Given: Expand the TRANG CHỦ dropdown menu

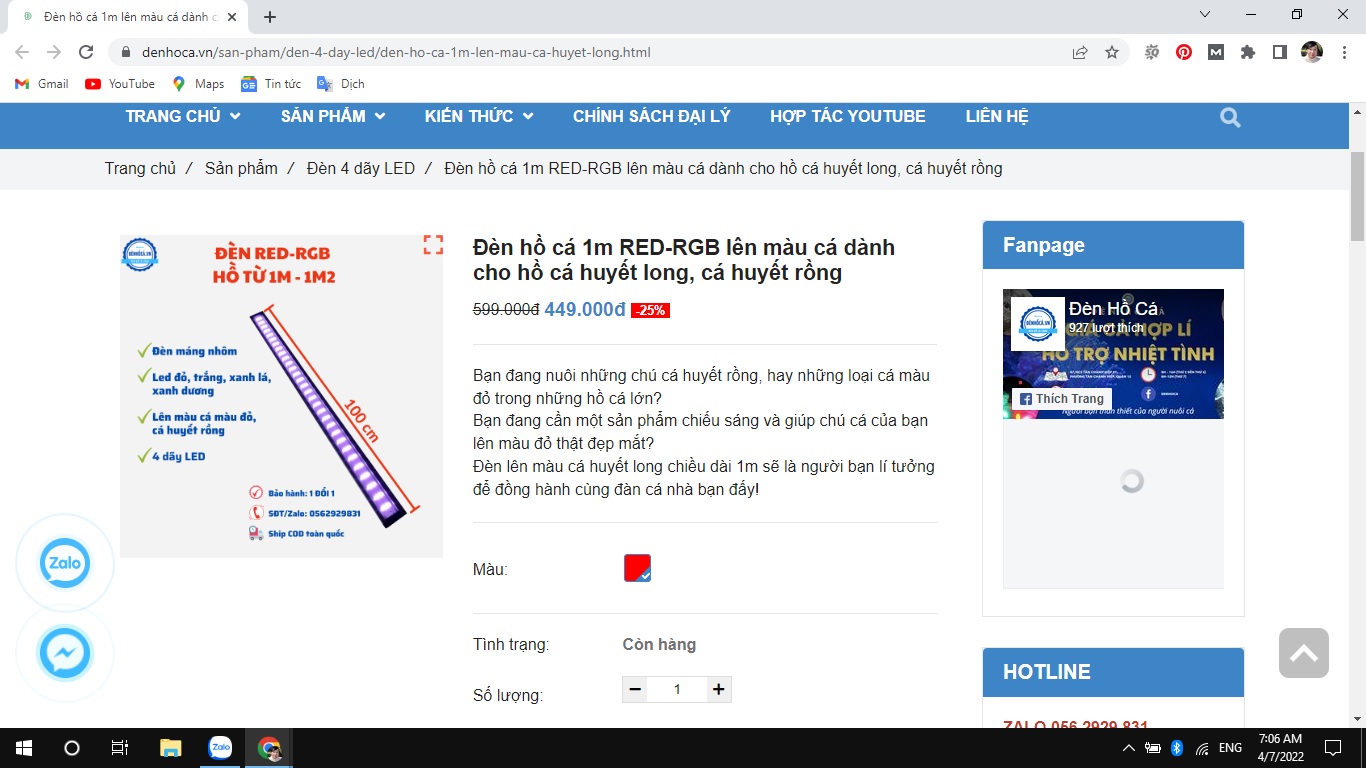Looking at the screenshot, I should coord(183,116).
